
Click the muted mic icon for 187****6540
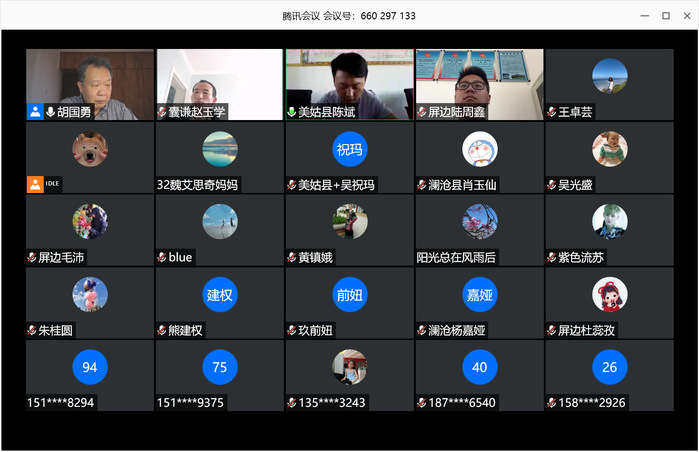coord(422,403)
